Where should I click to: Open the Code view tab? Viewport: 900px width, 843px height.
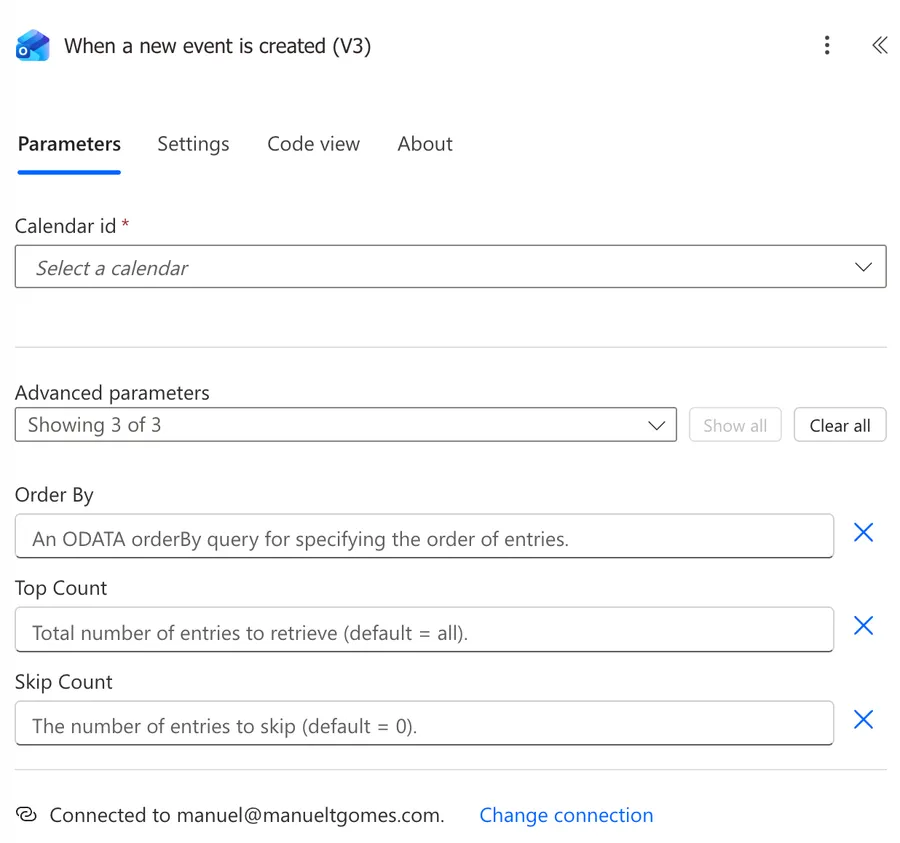click(313, 144)
